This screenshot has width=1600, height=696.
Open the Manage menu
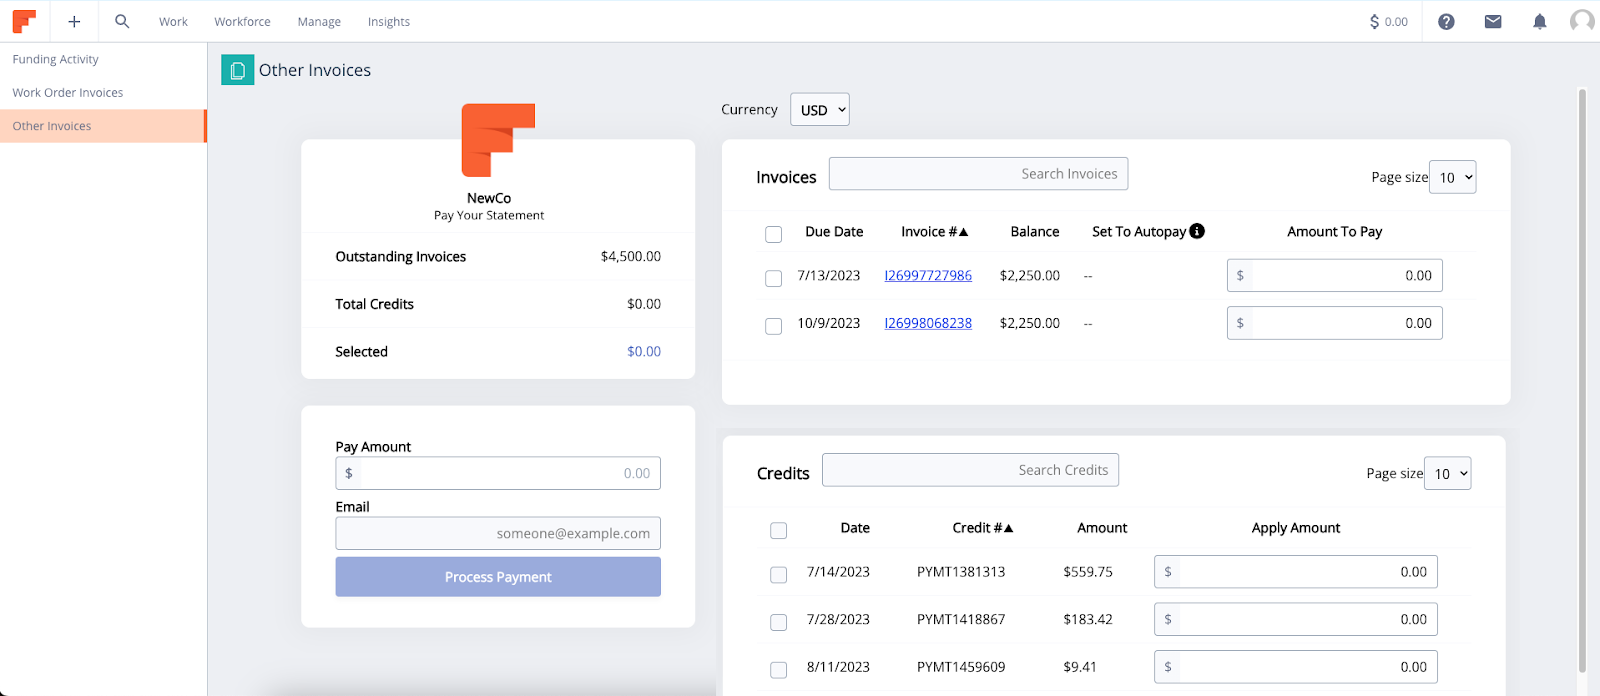[319, 22]
